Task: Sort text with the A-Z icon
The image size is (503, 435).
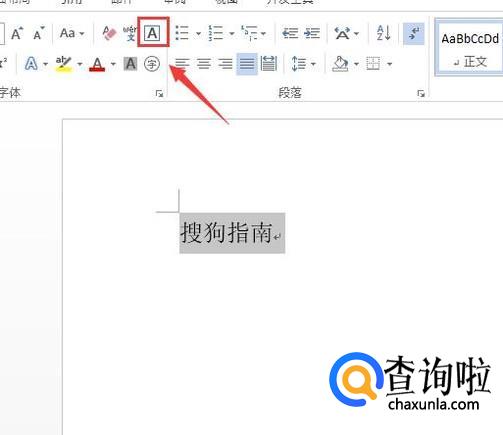Action: (383, 33)
